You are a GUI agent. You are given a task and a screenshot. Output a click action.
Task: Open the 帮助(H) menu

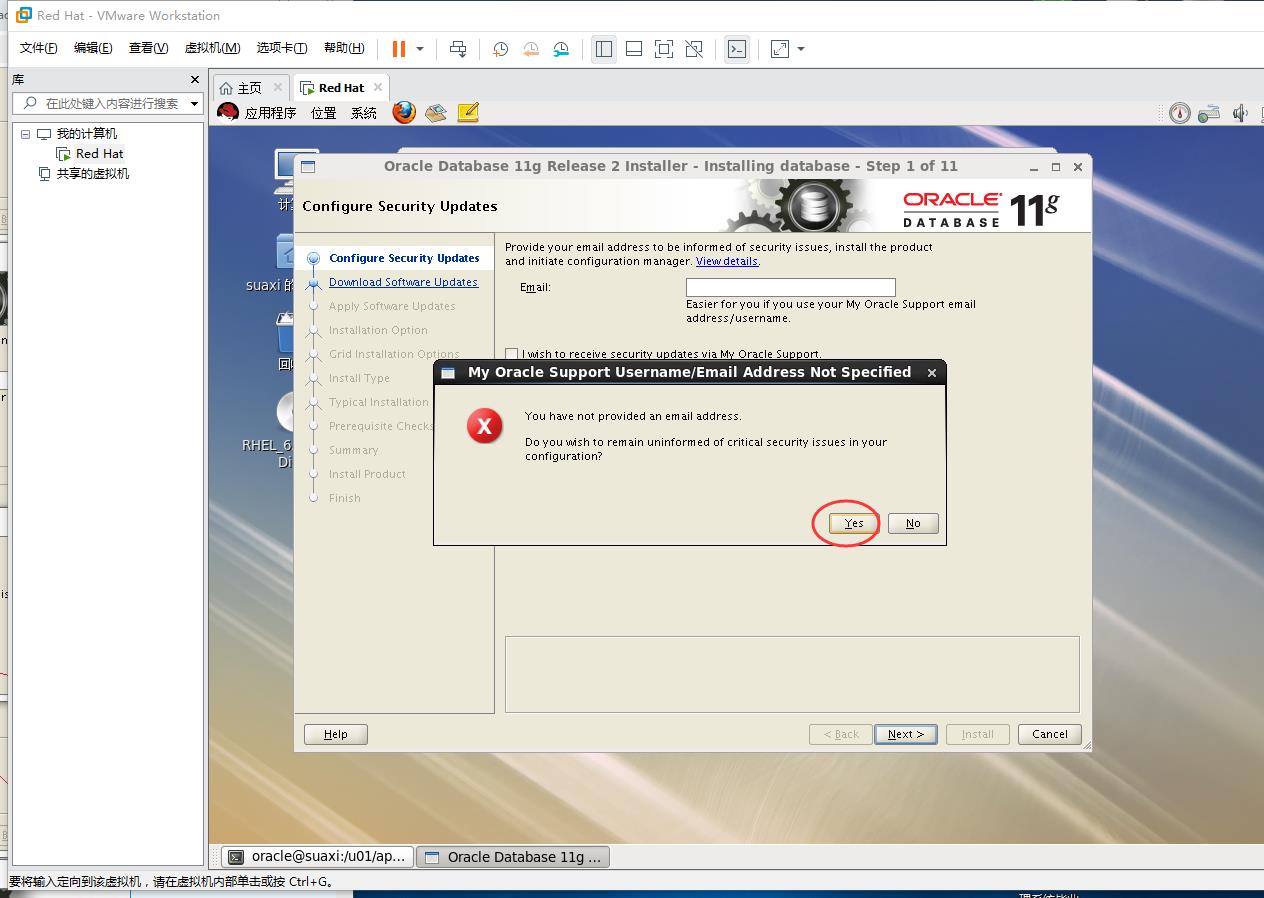[344, 48]
